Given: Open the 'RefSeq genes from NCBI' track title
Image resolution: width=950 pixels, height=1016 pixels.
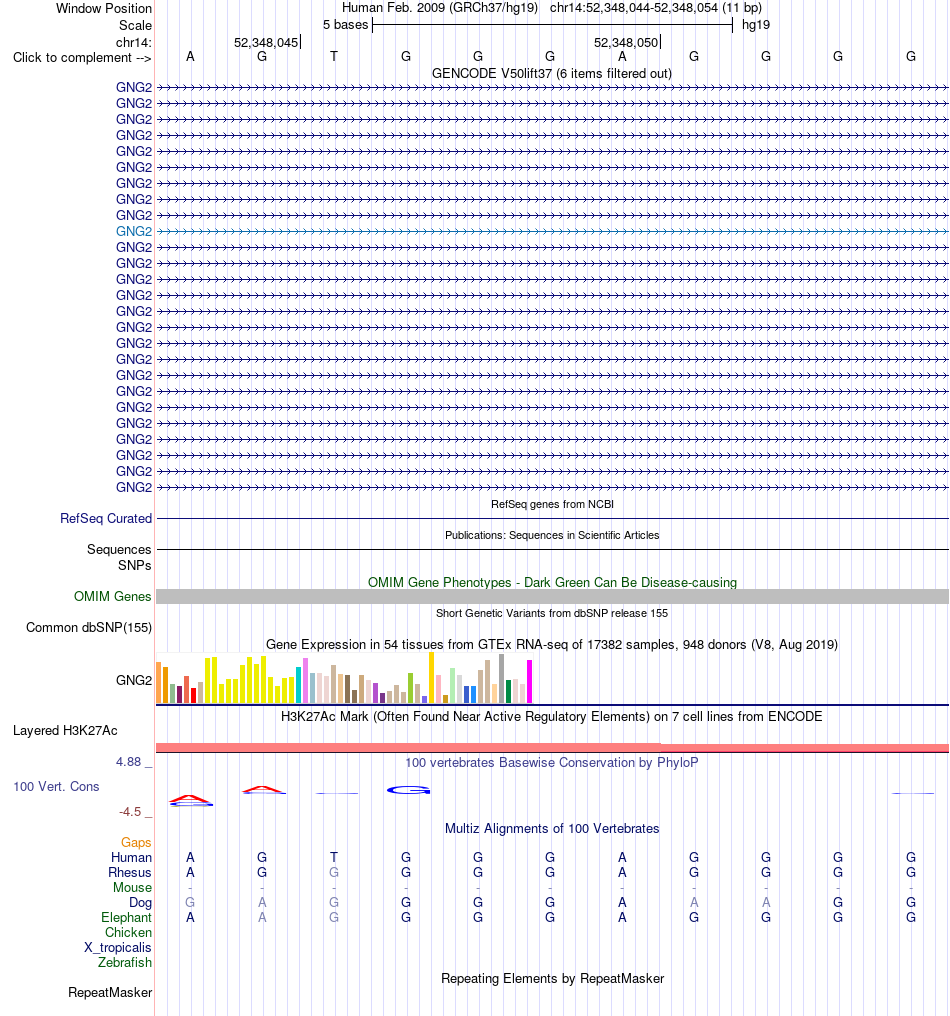Looking at the screenshot, I should click(x=552, y=504).
